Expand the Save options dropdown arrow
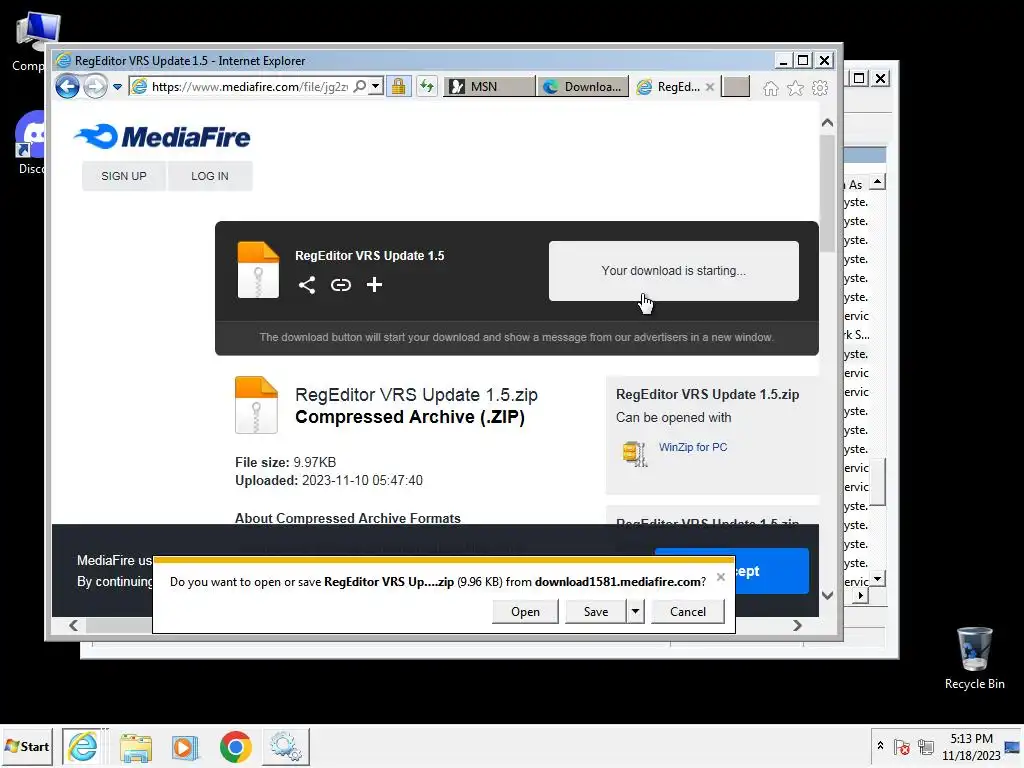Viewport: 1024px width, 768px height. [635, 612]
